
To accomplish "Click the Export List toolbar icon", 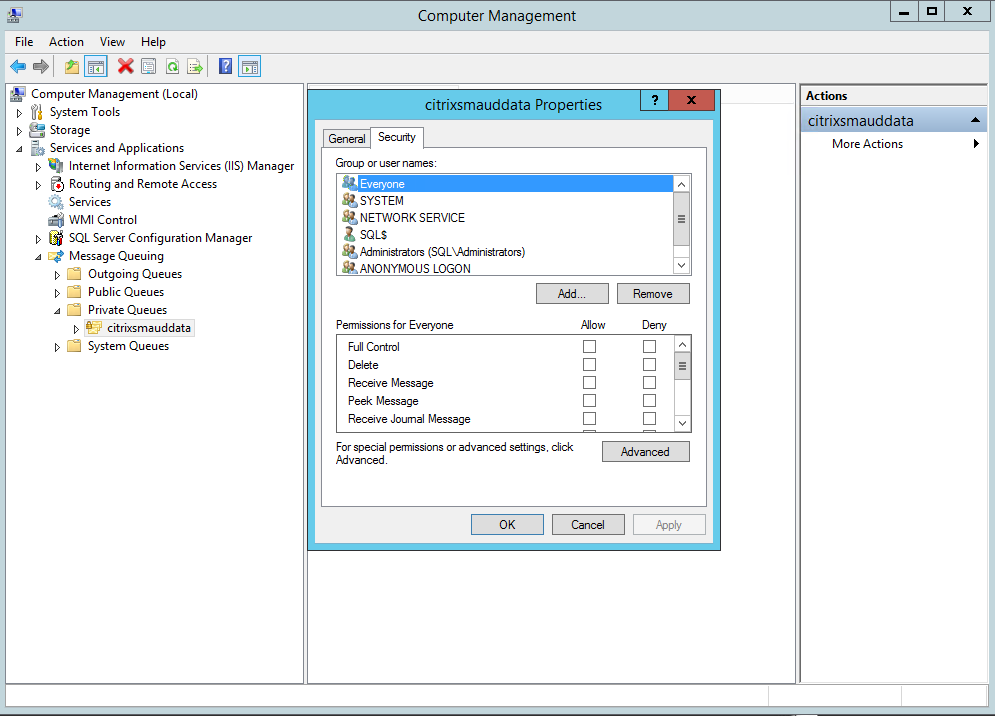I will pos(195,66).
